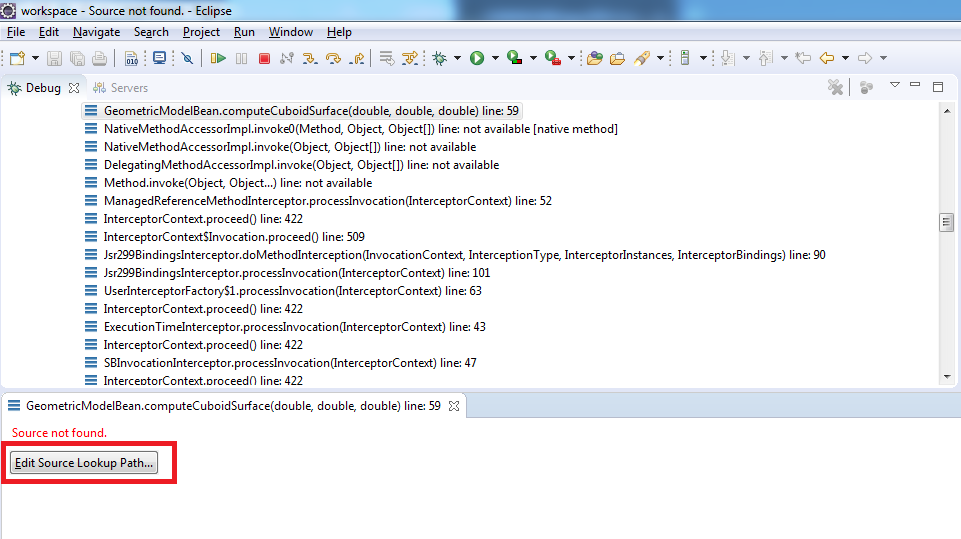Screen dimensions: 961x539
Task: Click the Coverage launch icon
Action: click(x=515, y=58)
